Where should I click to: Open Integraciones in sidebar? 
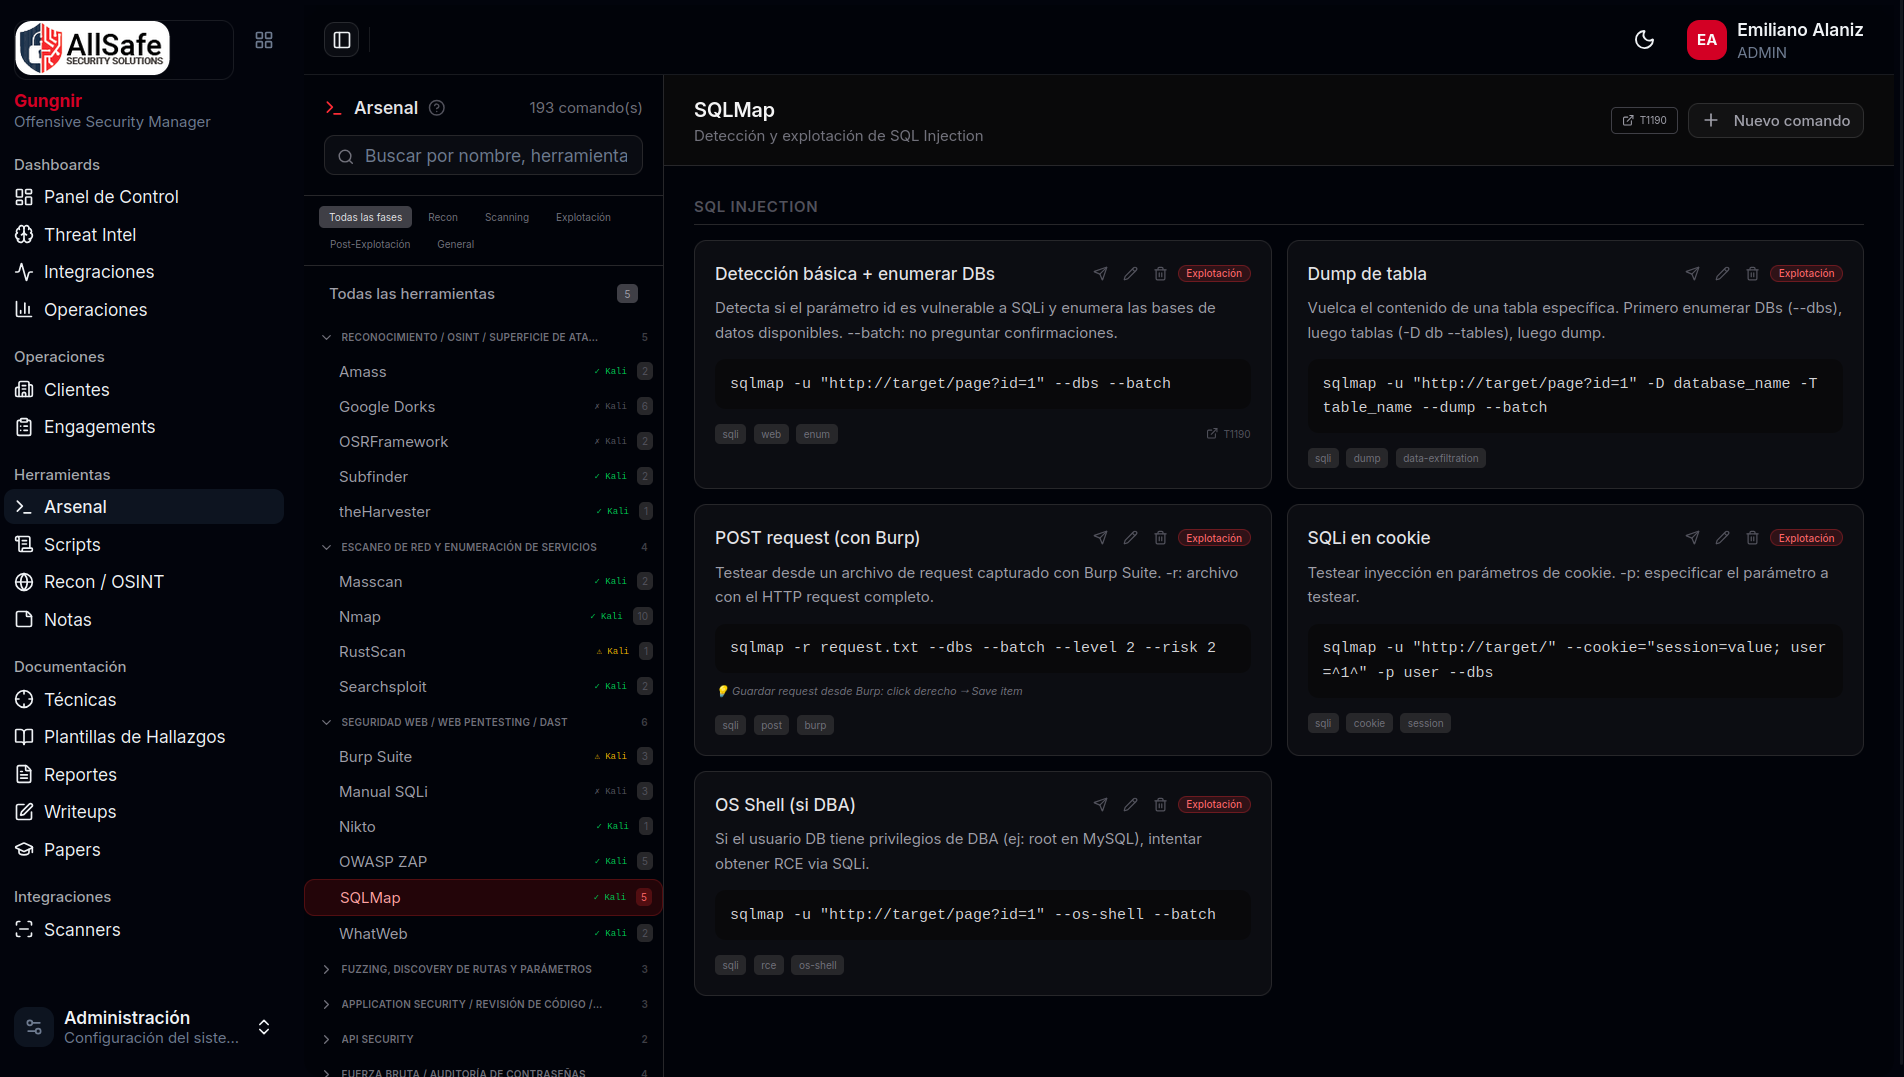point(144,272)
